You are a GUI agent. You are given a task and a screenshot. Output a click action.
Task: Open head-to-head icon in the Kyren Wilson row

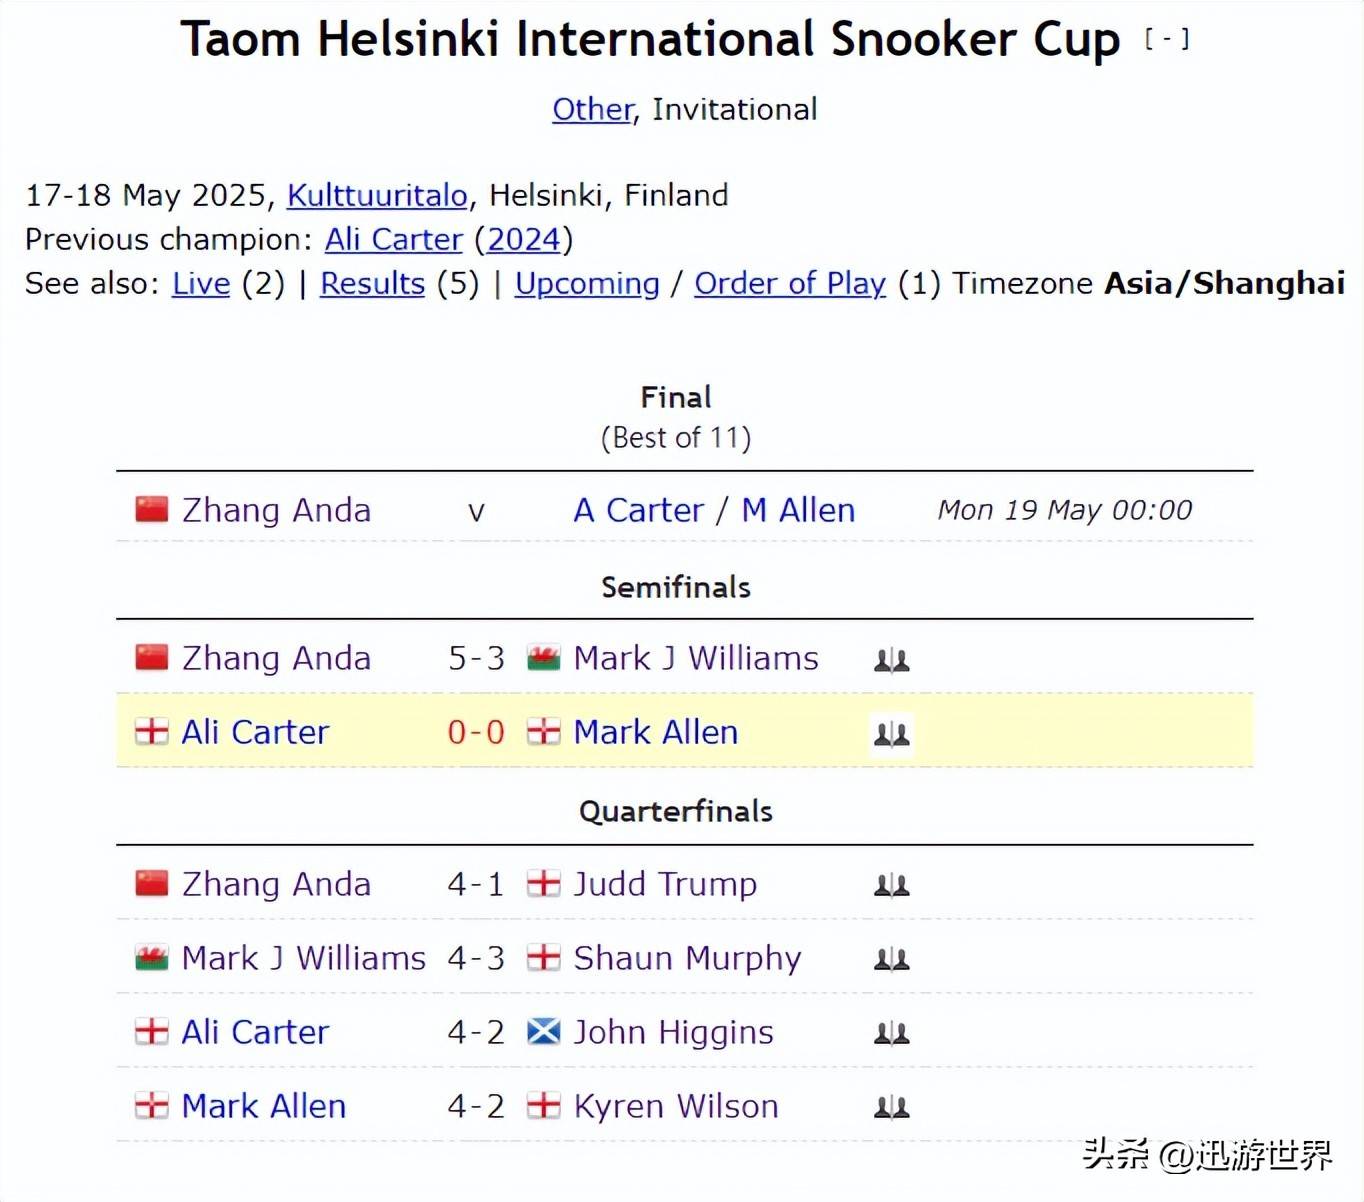click(891, 1107)
